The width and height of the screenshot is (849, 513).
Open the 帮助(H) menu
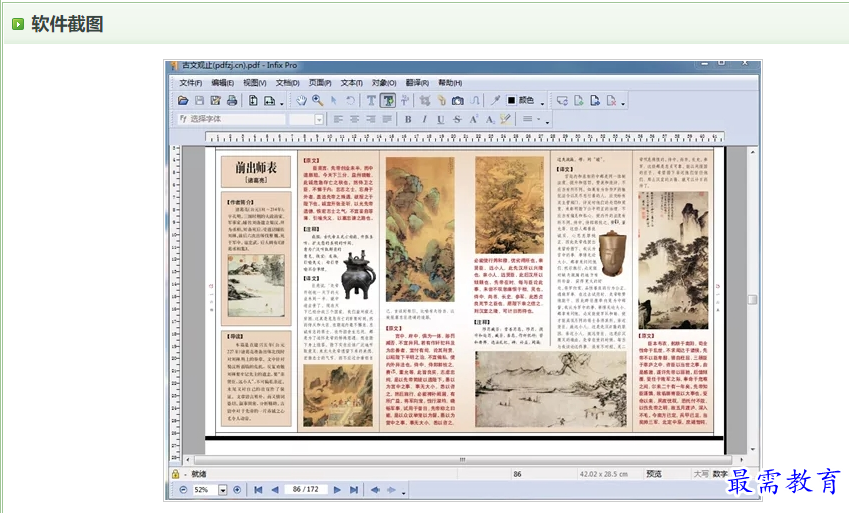click(x=450, y=83)
